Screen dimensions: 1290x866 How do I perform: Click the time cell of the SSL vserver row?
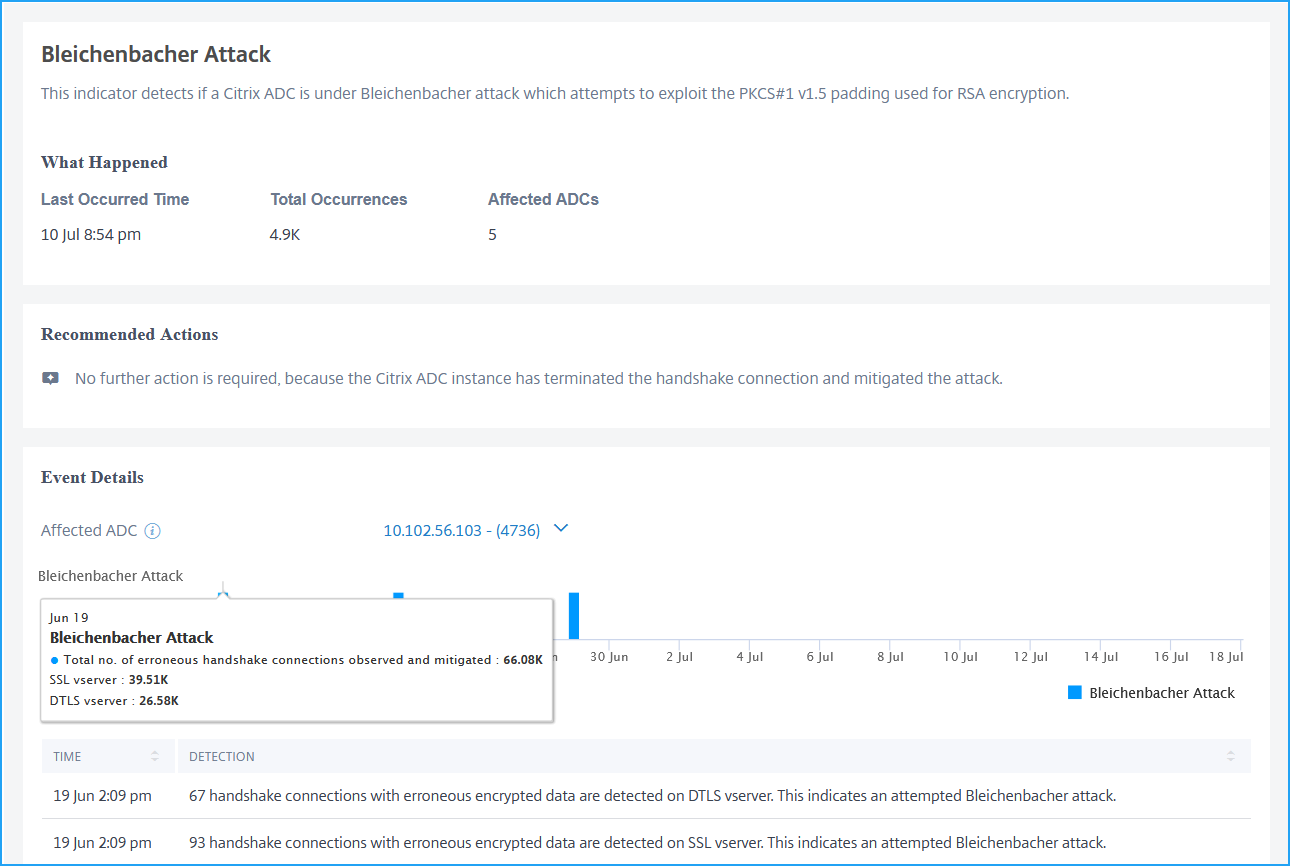(102, 842)
